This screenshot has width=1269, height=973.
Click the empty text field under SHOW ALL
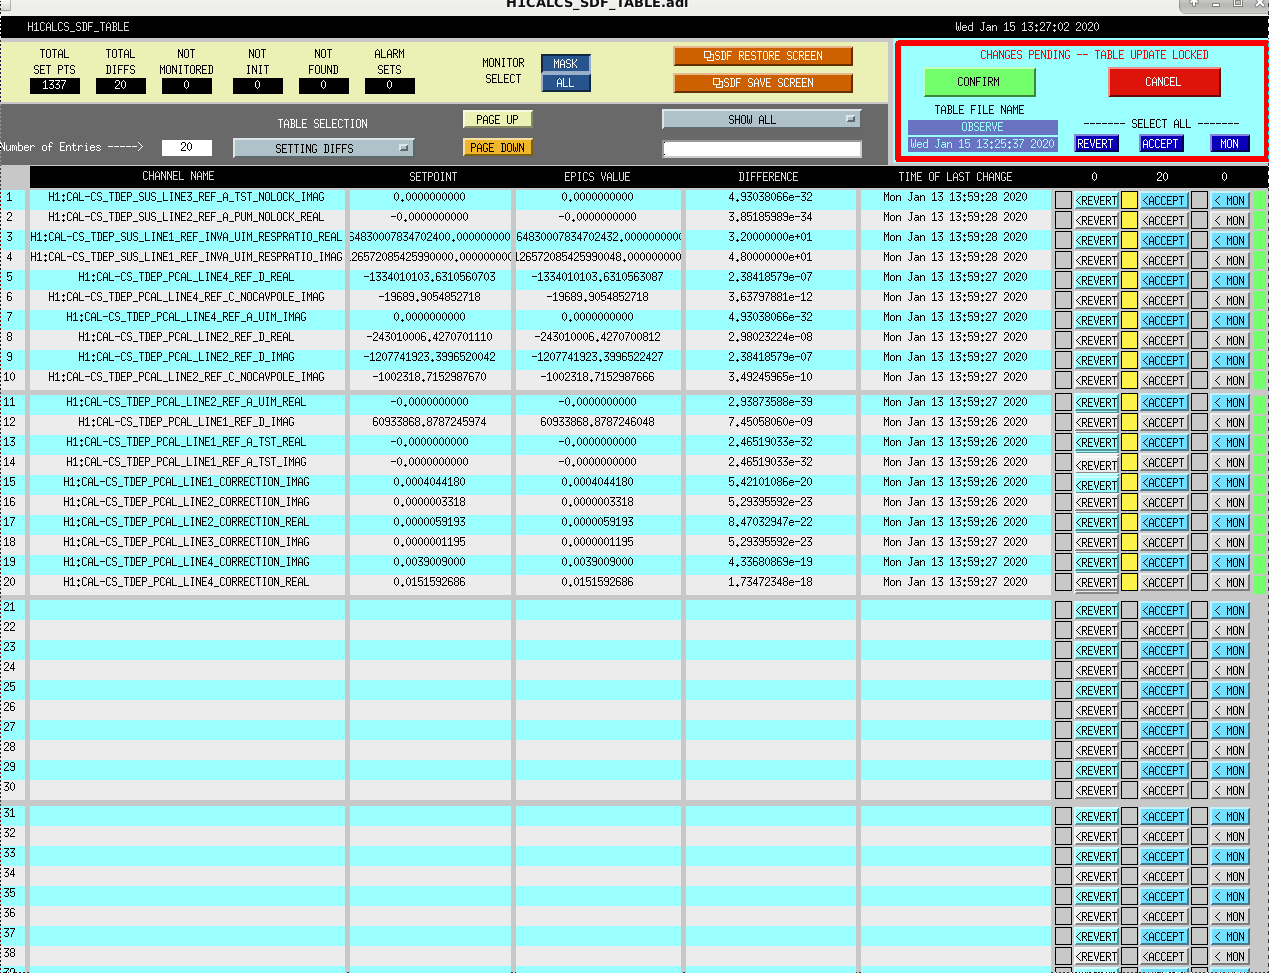click(x=761, y=149)
